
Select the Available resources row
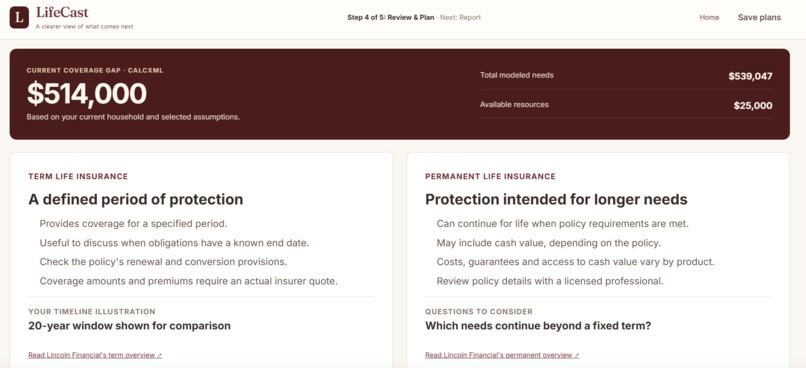(626, 105)
